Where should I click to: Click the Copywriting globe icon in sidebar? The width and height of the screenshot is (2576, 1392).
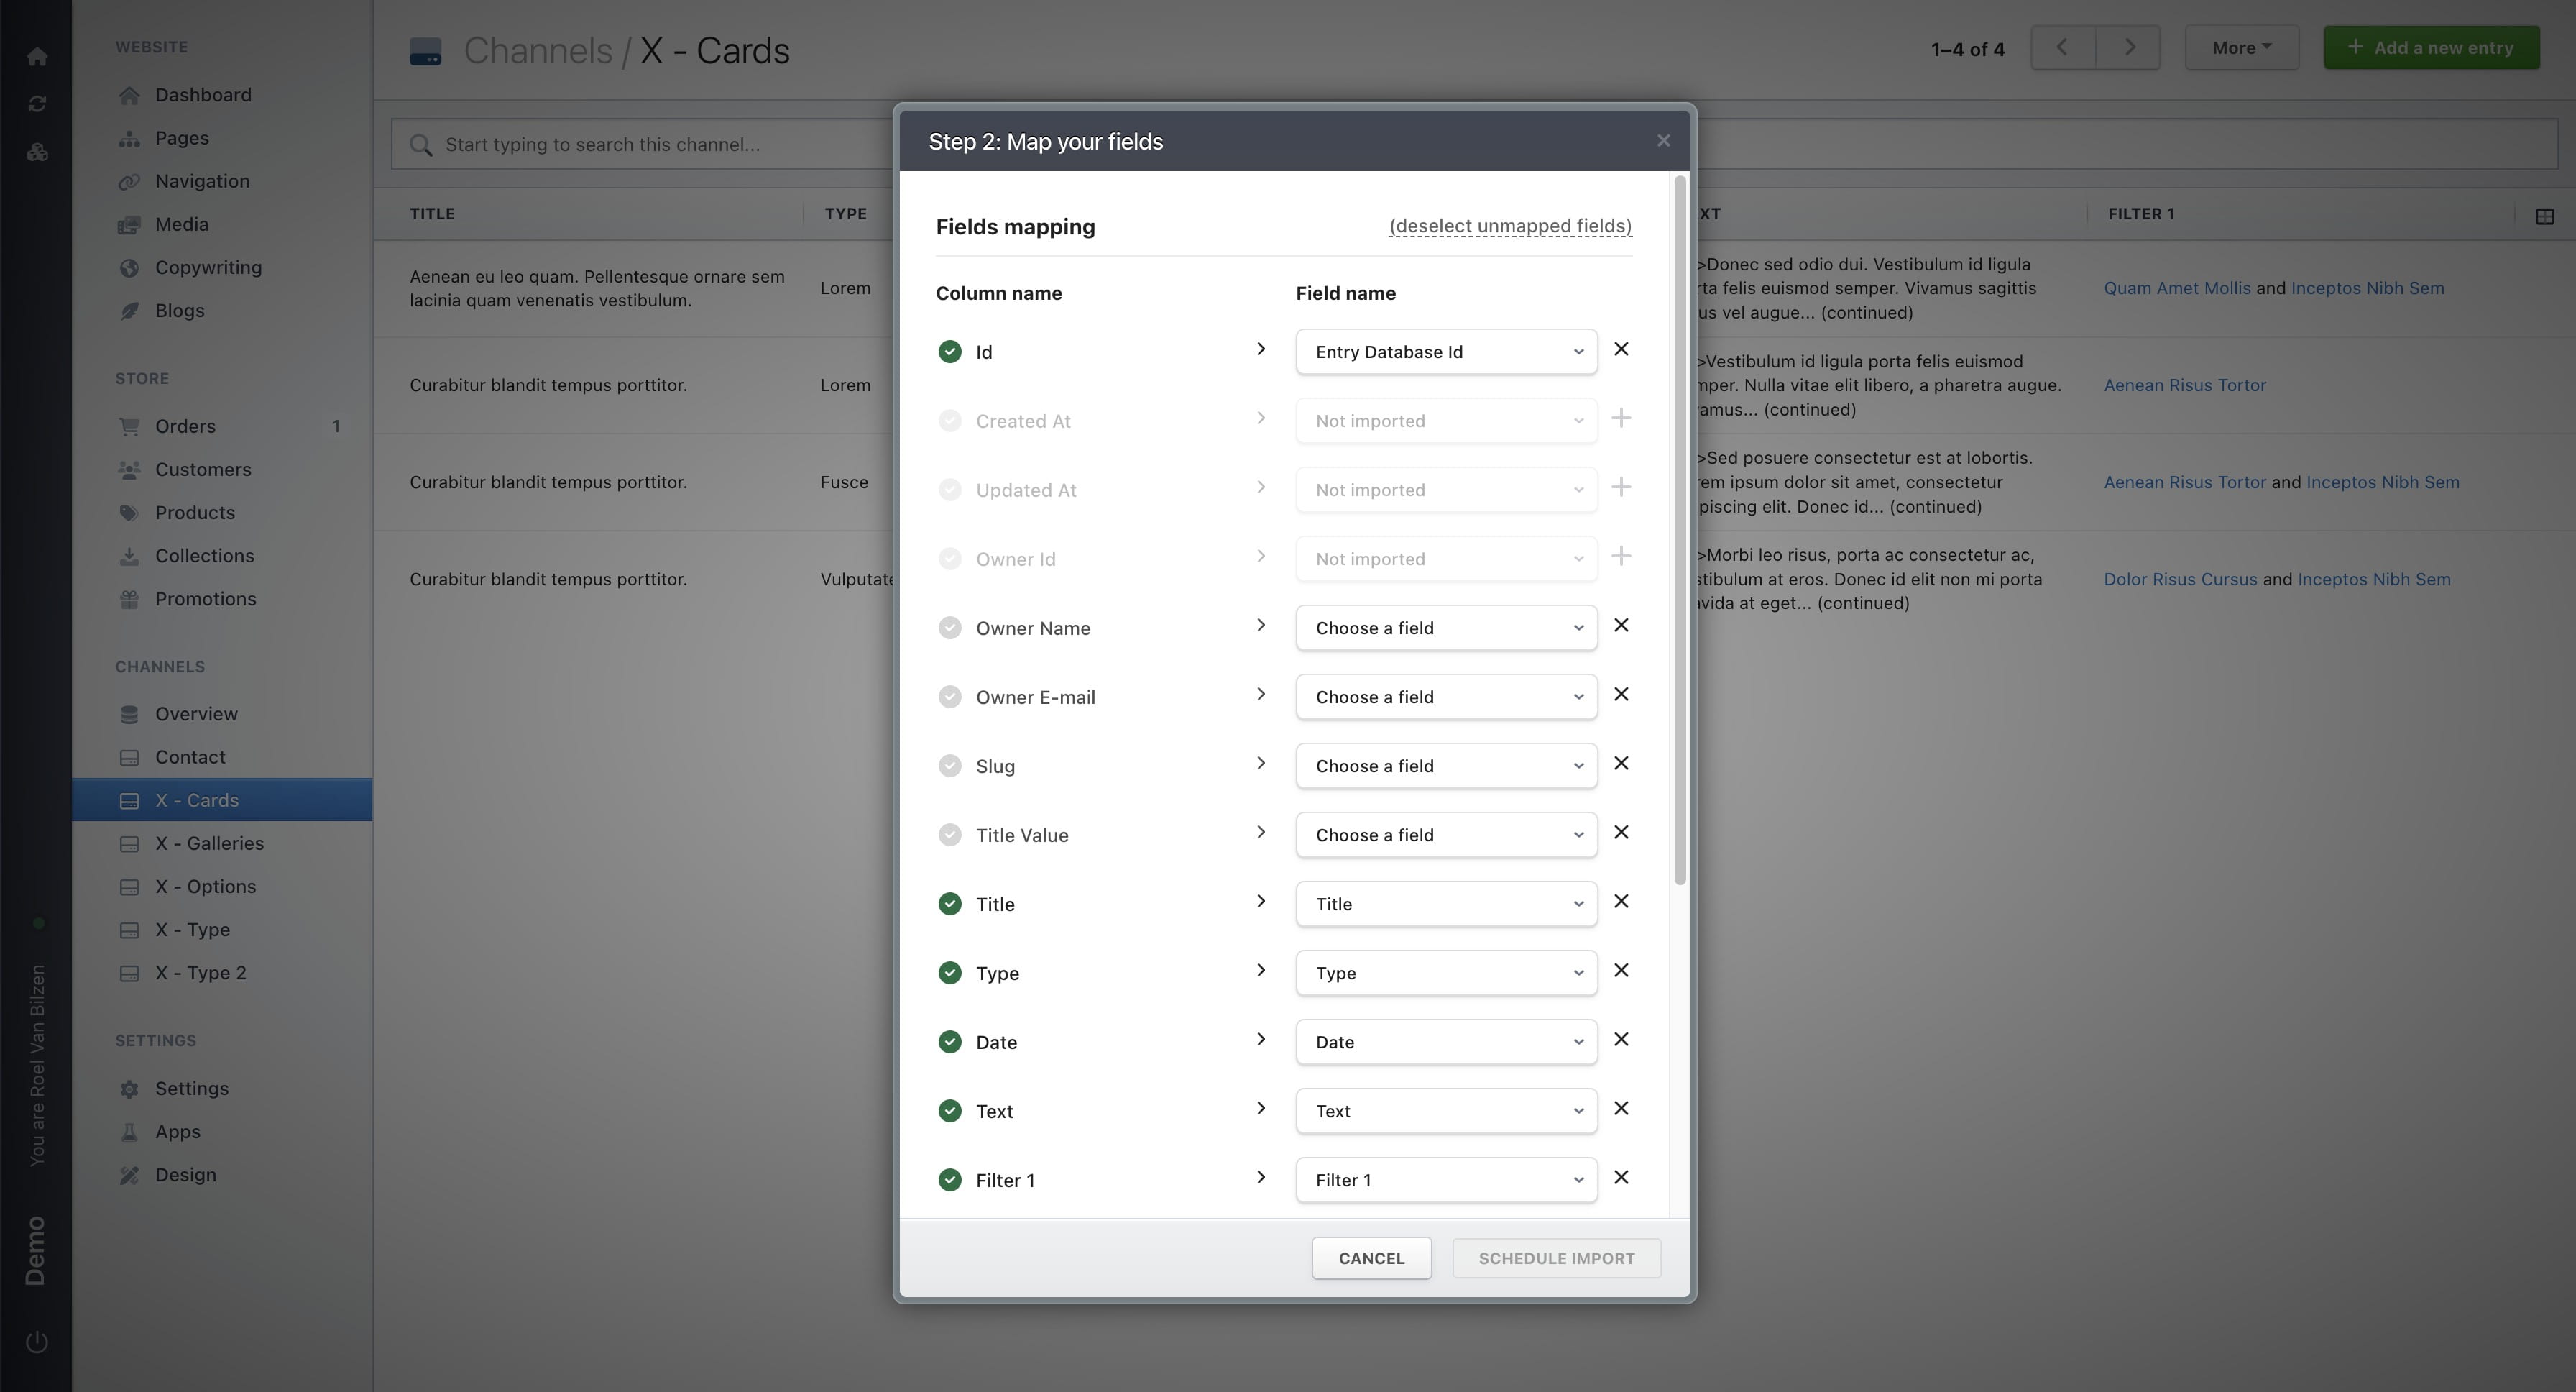[130, 267]
